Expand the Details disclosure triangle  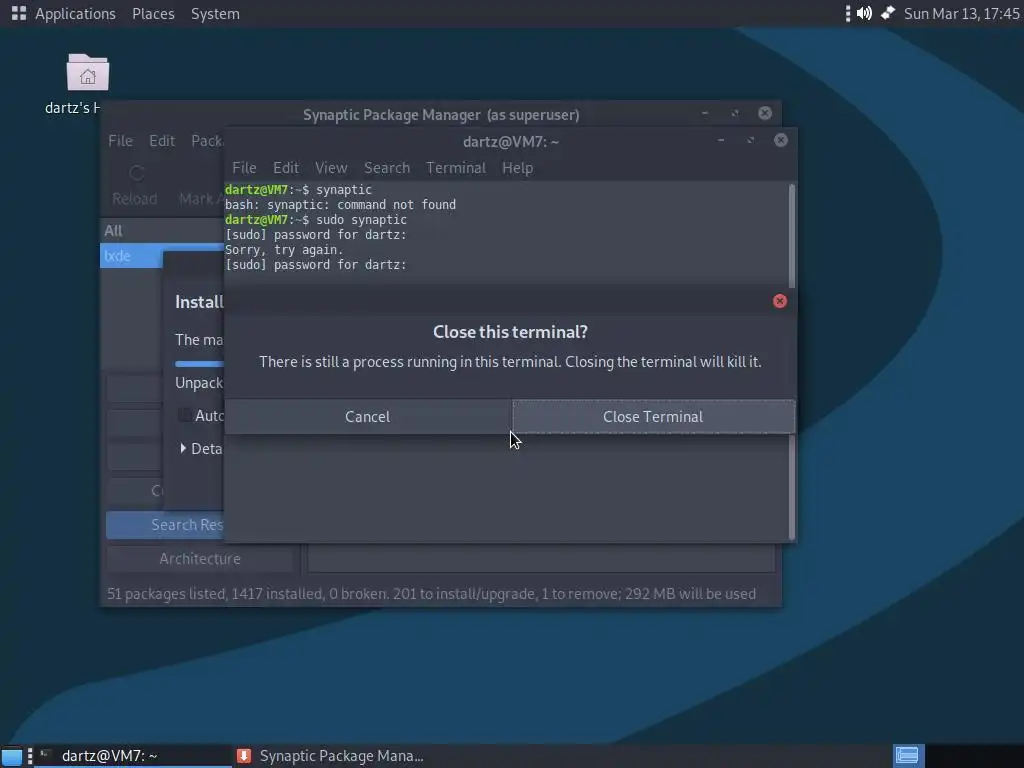183,448
